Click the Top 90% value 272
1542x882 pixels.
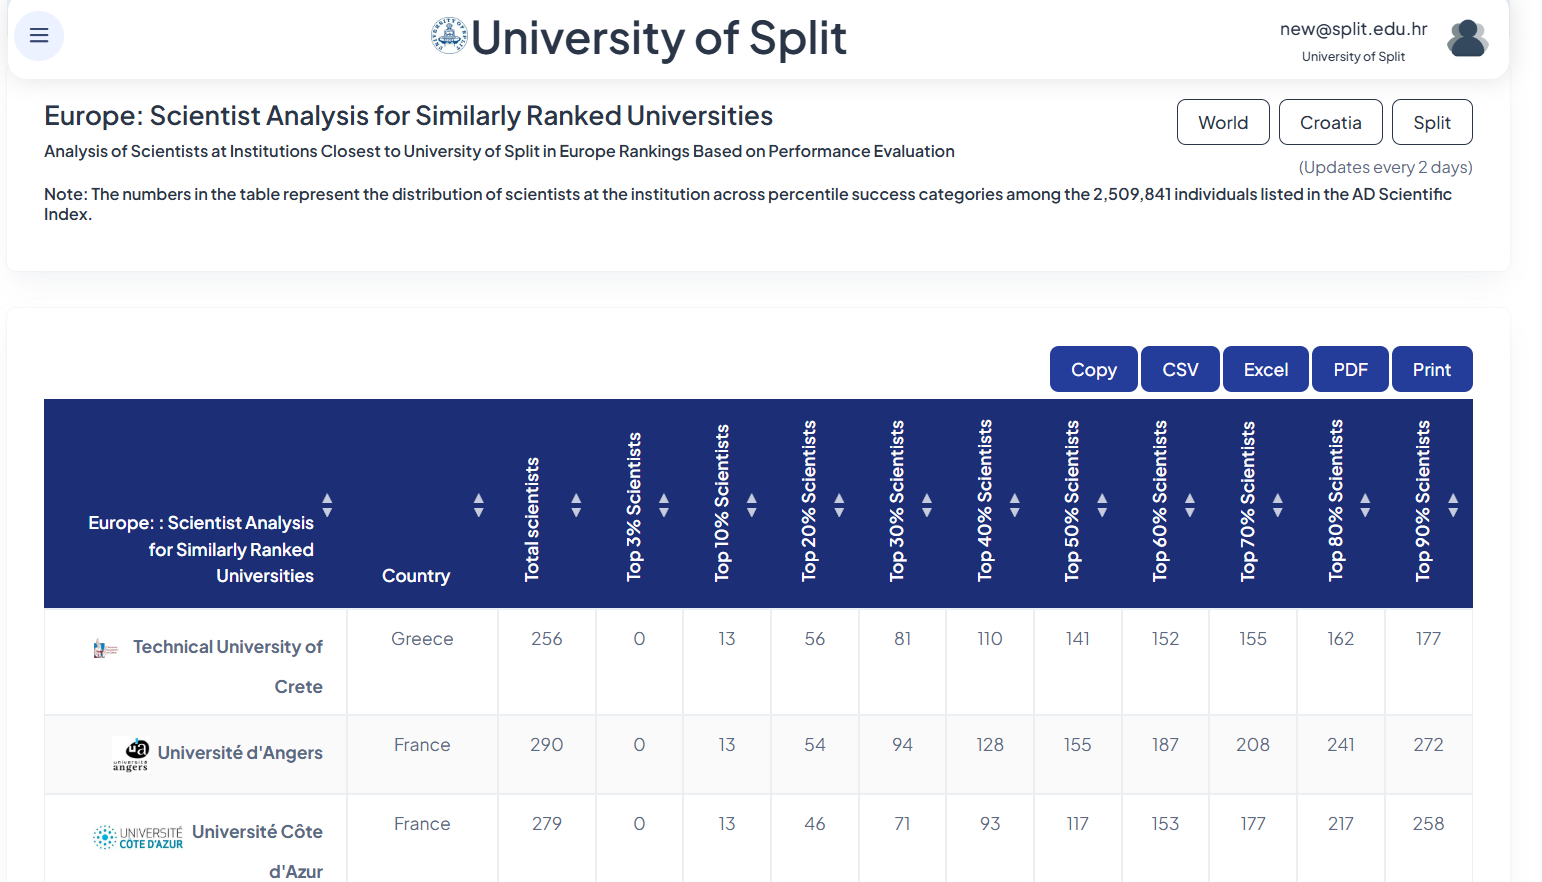[x=1429, y=745]
